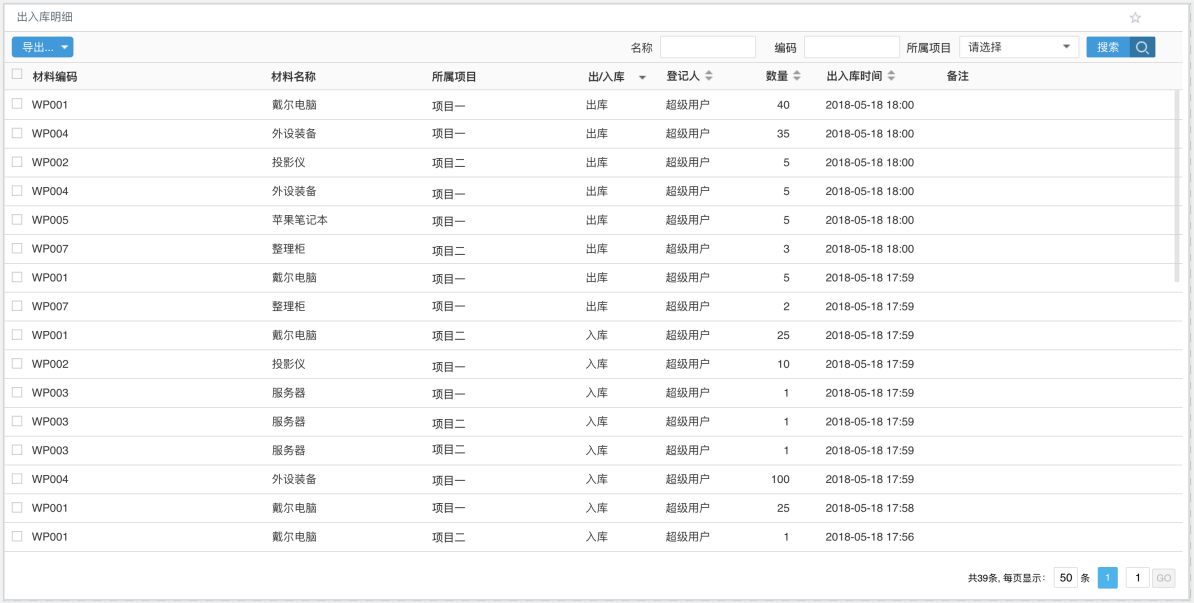Click the 名称 name input field
The width and height of the screenshot is (1194, 603).
coord(707,46)
